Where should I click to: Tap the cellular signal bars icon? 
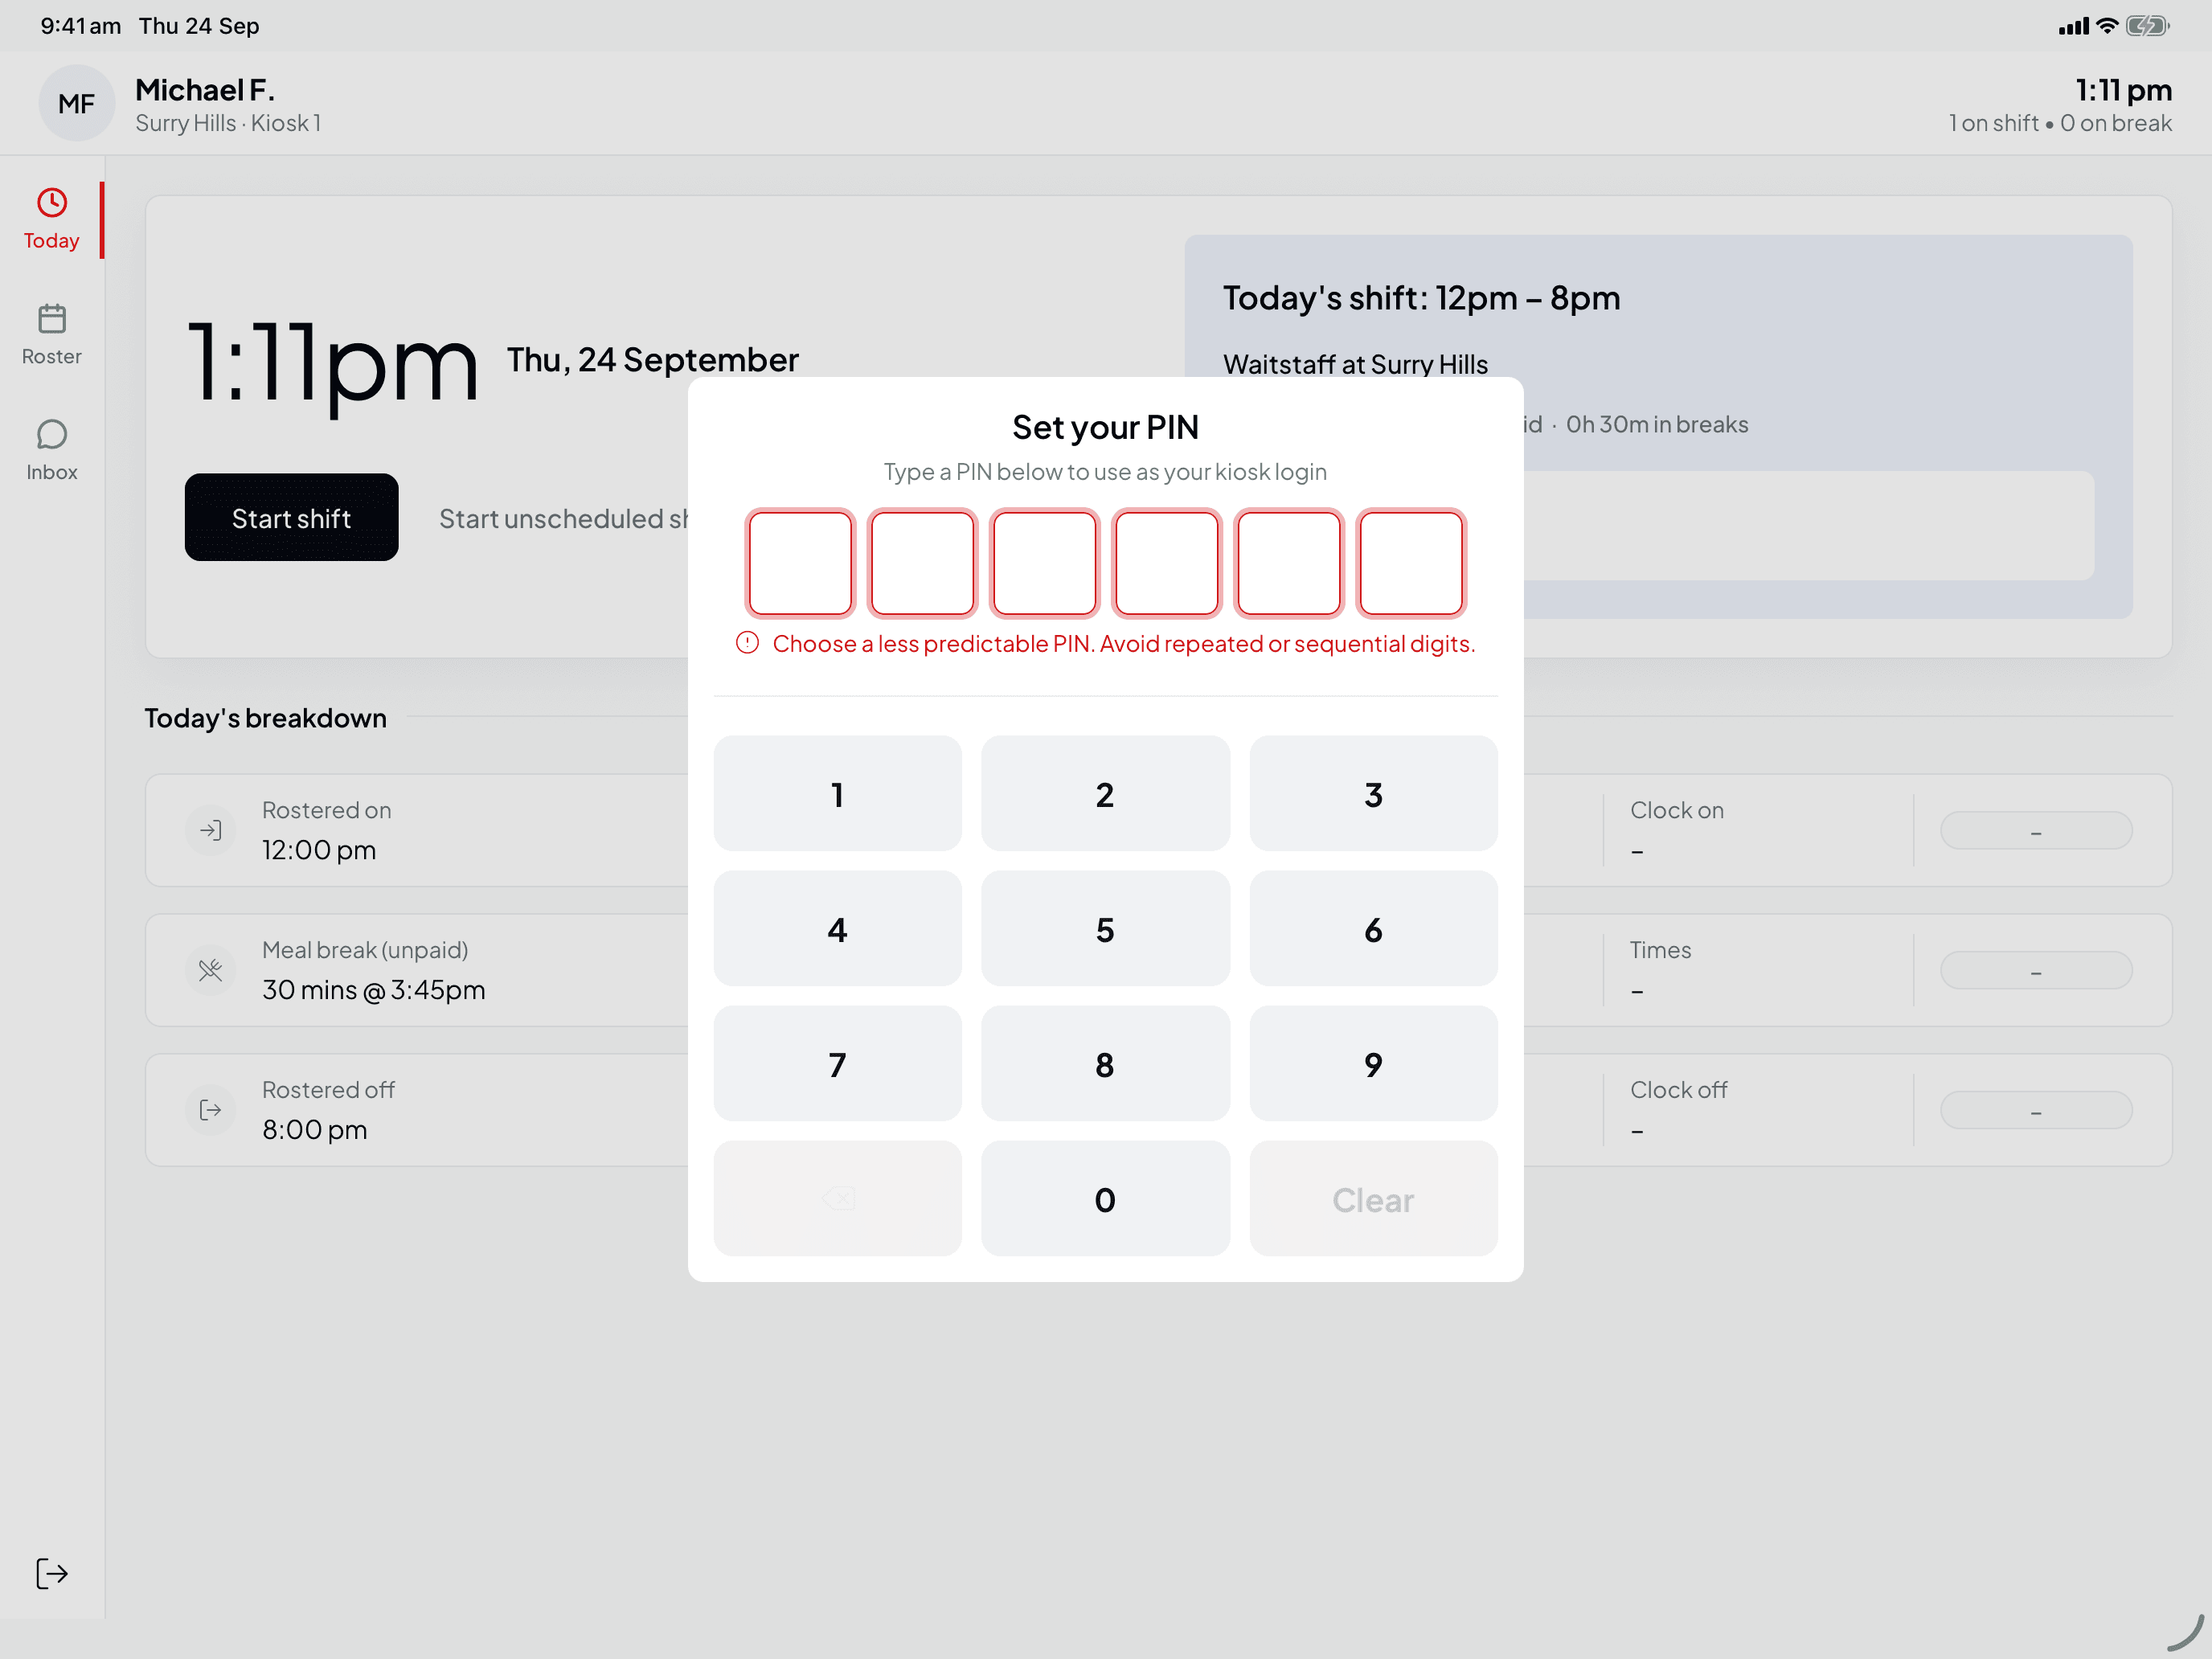(x=2073, y=26)
